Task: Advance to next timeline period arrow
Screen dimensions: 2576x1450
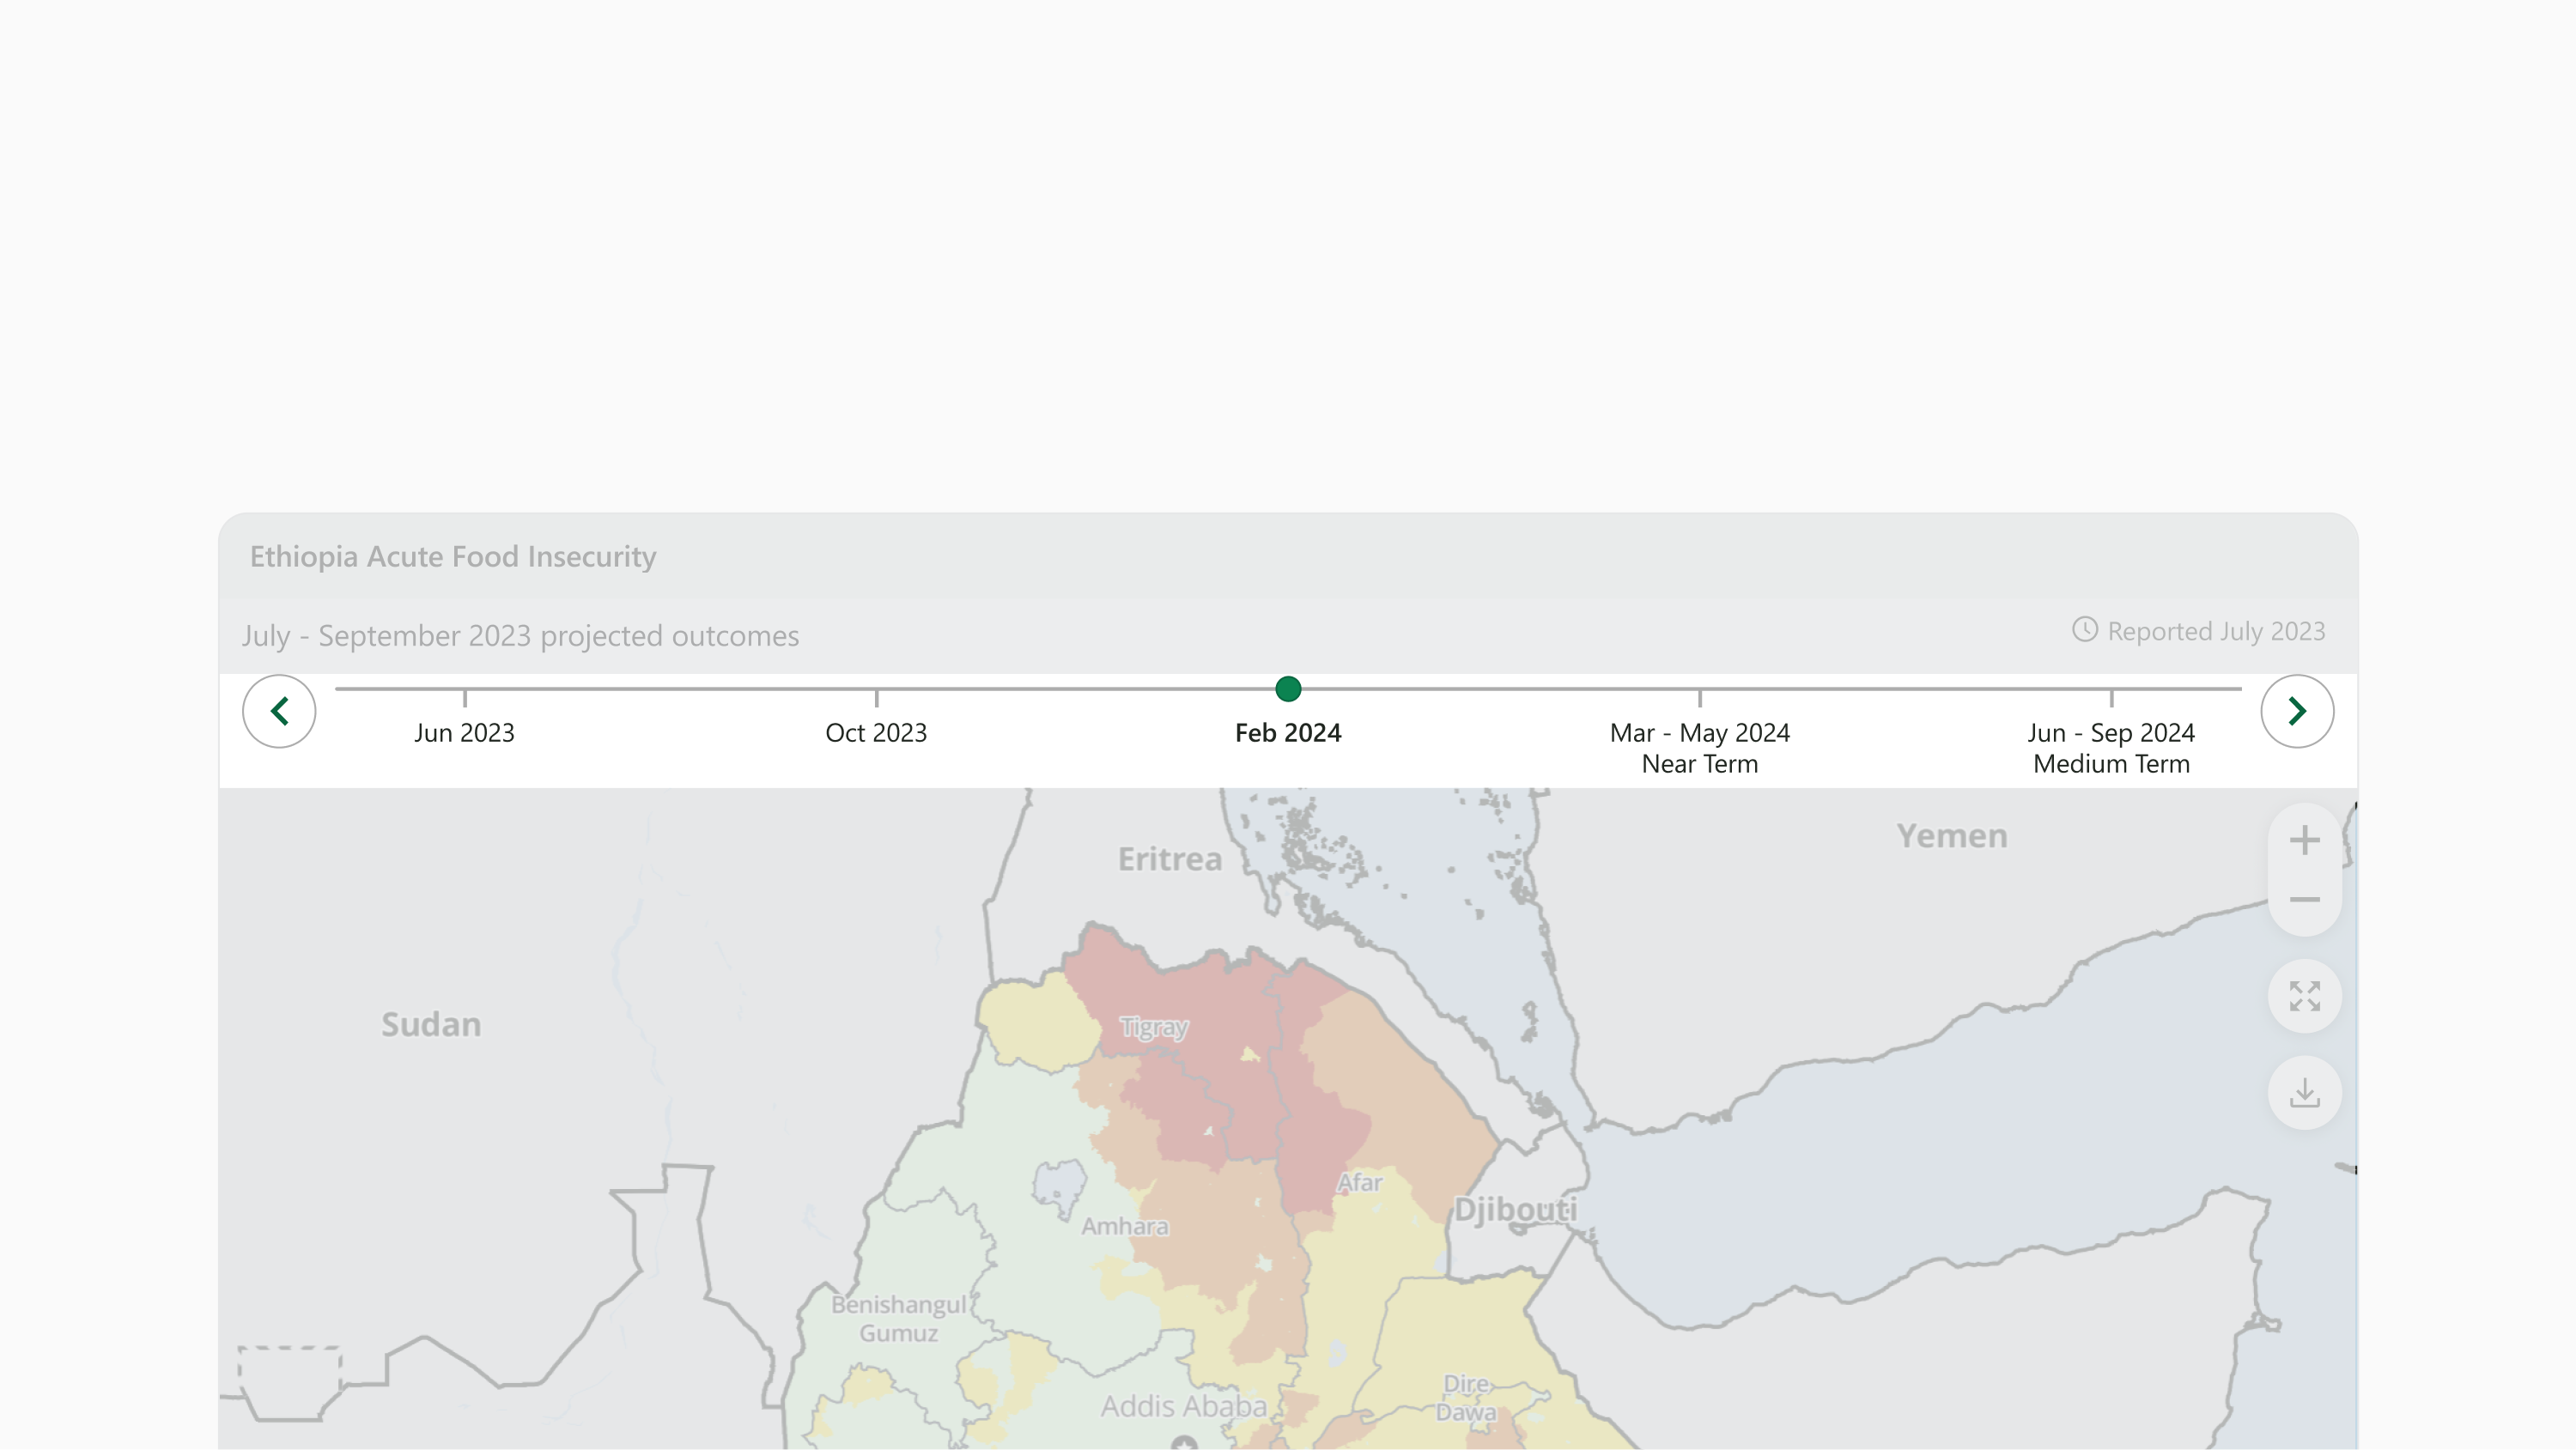Action: [x=2297, y=711]
